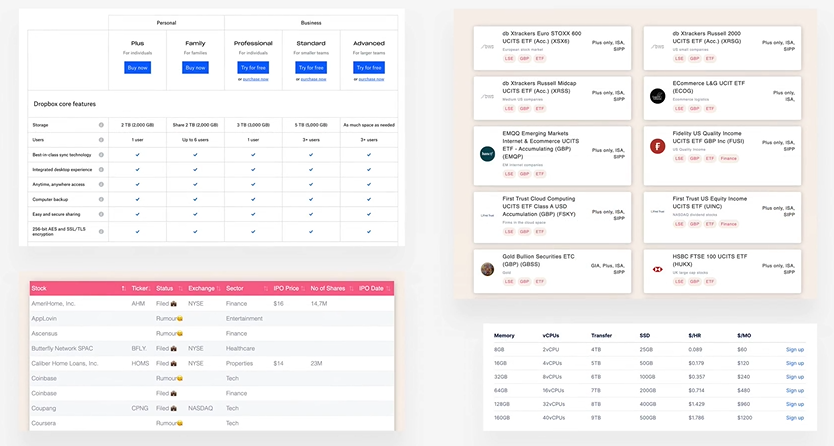Click purchase now link under Professional
The image size is (834, 446).
(x=256, y=79)
